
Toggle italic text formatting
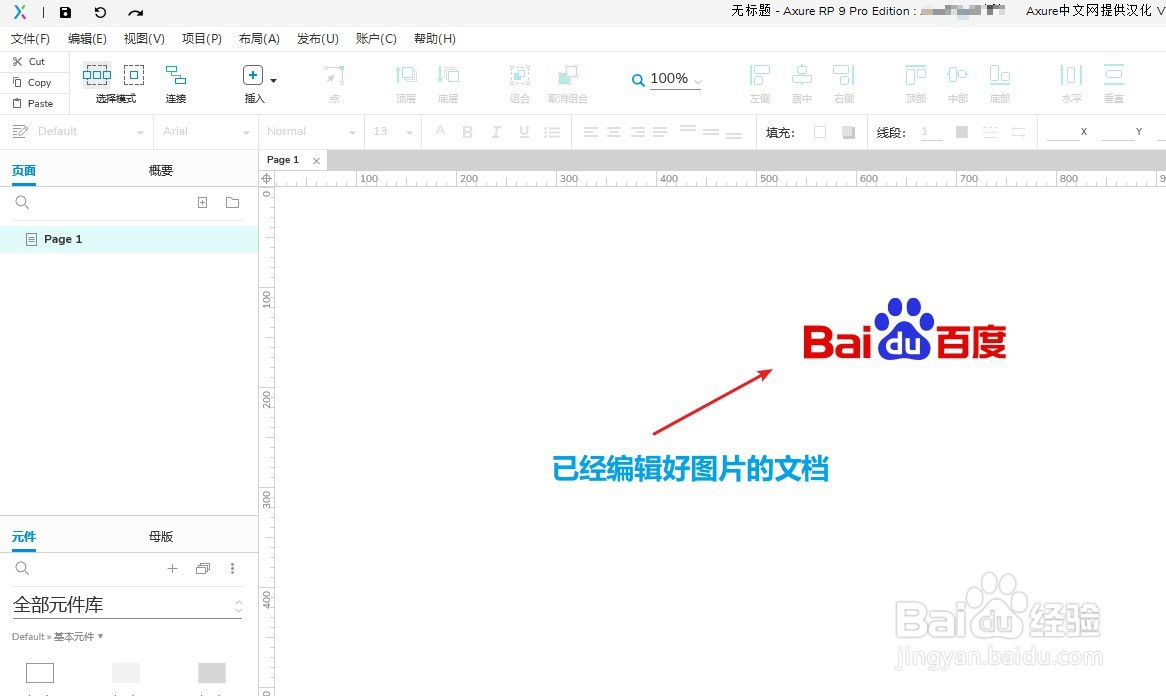(x=496, y=132)
